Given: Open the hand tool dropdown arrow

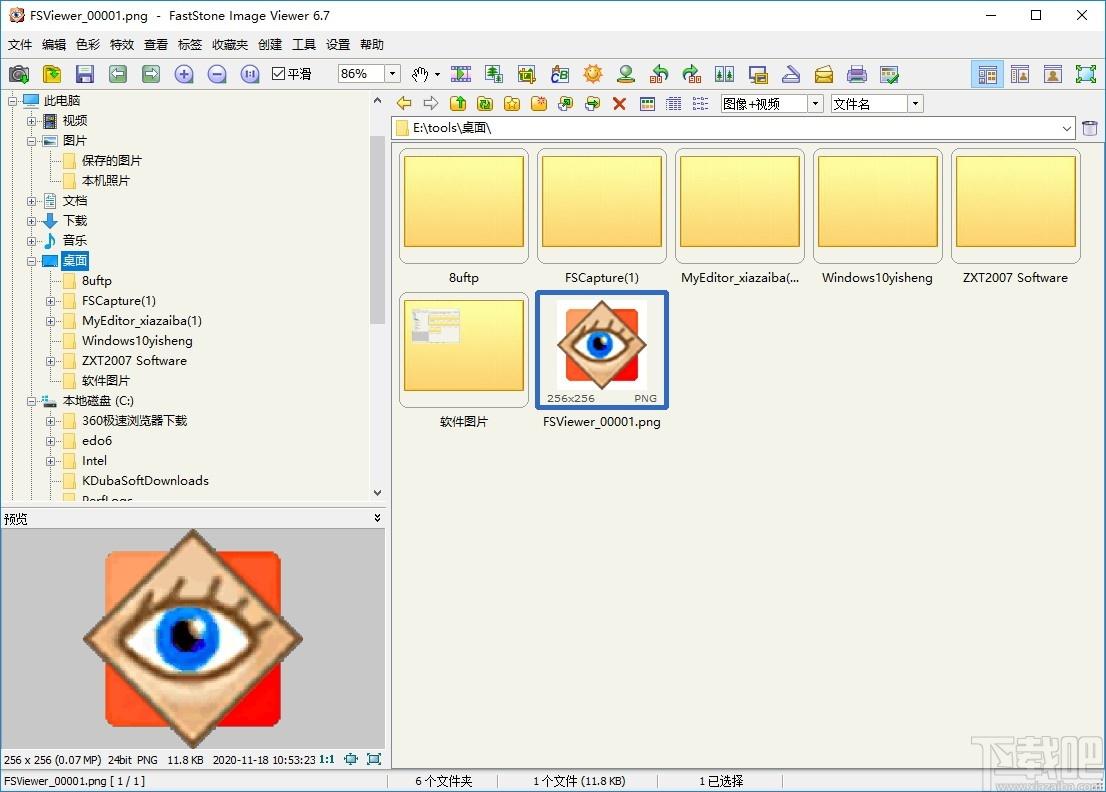Looking at the screenshot, I should [x=437, y=74].
